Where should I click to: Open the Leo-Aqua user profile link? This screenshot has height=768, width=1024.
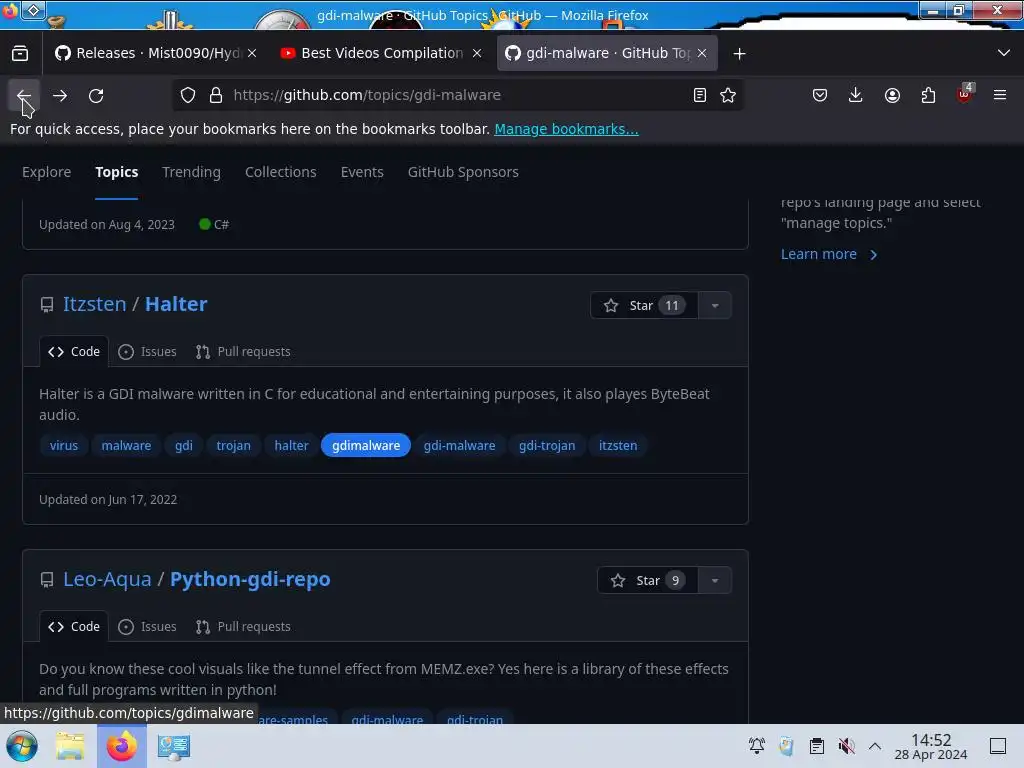(x=107, y=579)
